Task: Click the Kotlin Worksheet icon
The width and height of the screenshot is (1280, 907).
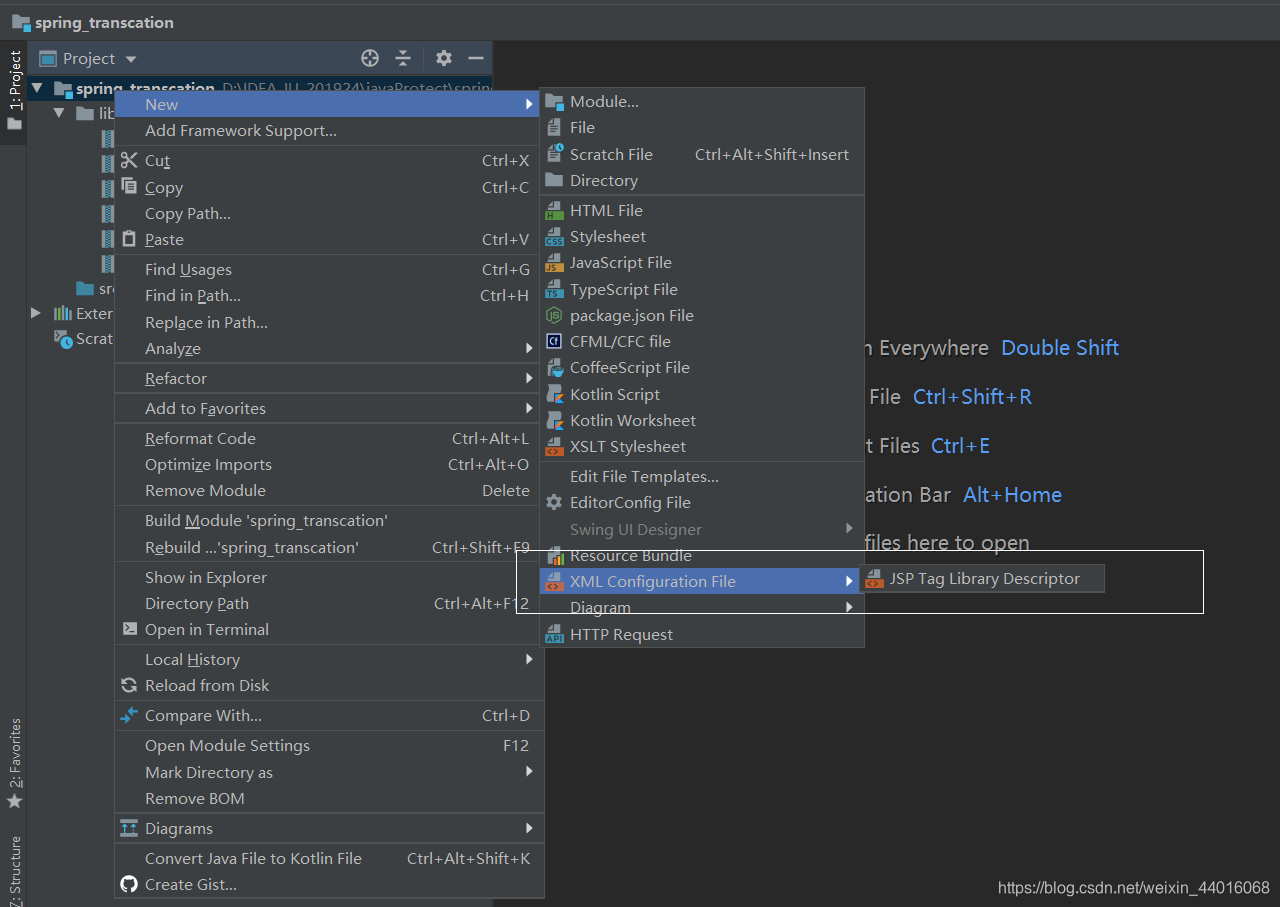Action: 554,420
